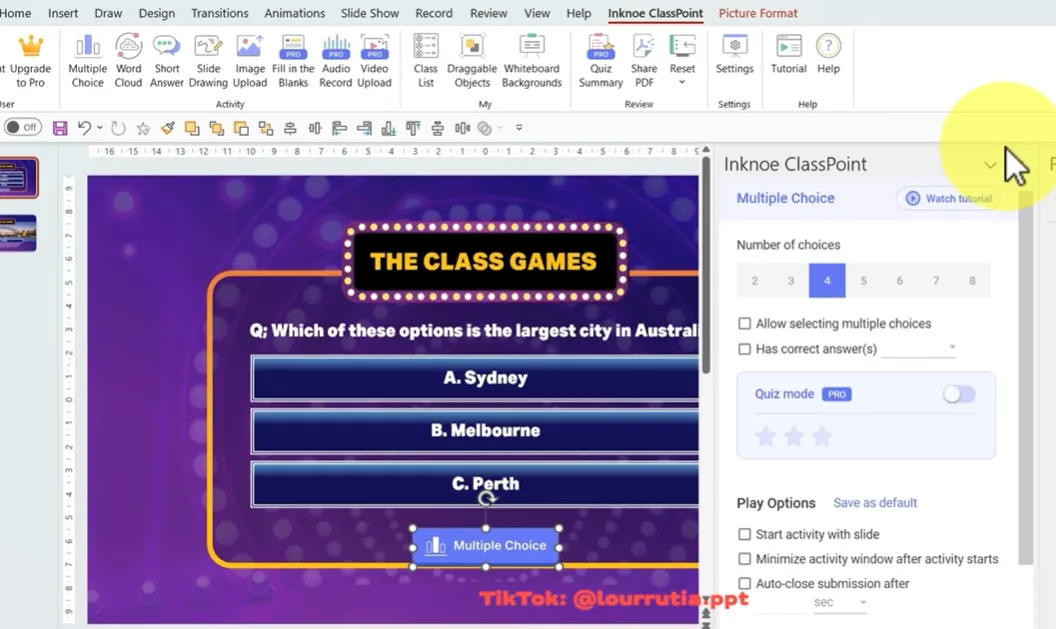Tick Start activity with slide checkbox

click(744, 535)
